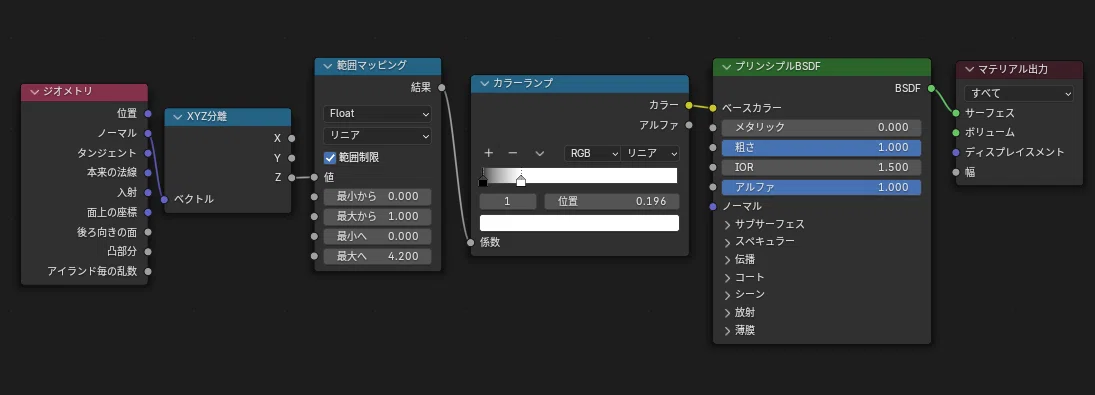Collapse the XYZ分離 node chevron
Screen dimensions: 1095x395
pos(177,117)
